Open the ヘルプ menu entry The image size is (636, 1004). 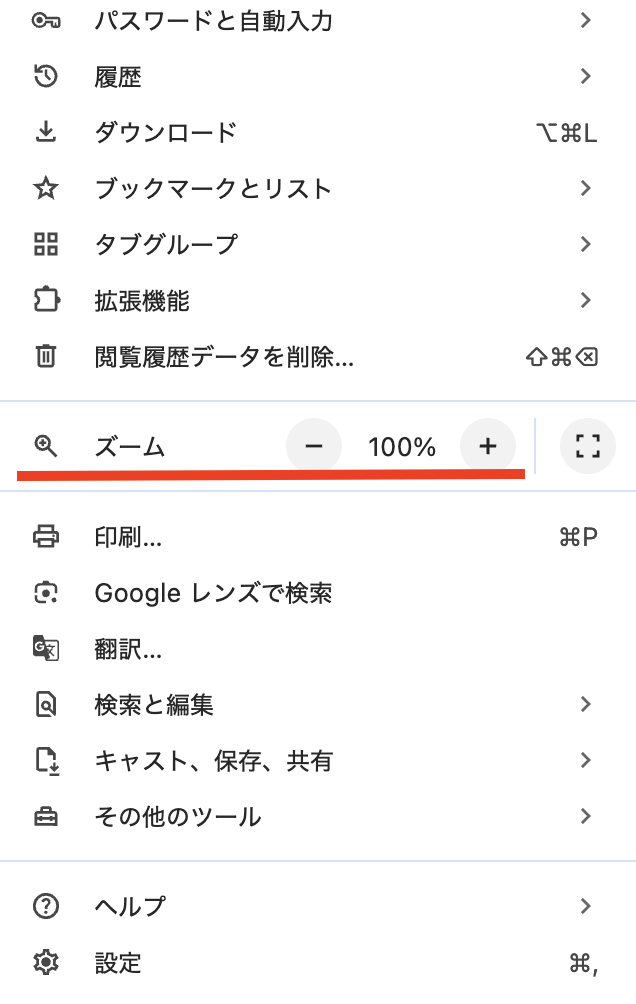[x=318, y=906]
